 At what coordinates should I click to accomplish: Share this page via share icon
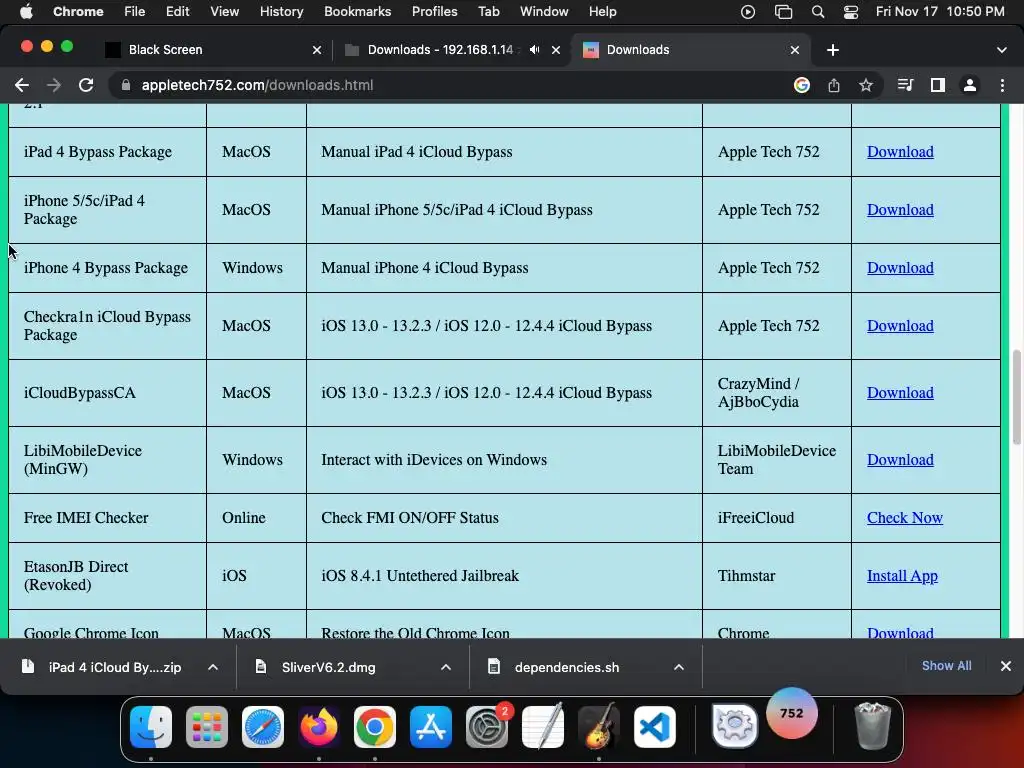tap(834, 85)
